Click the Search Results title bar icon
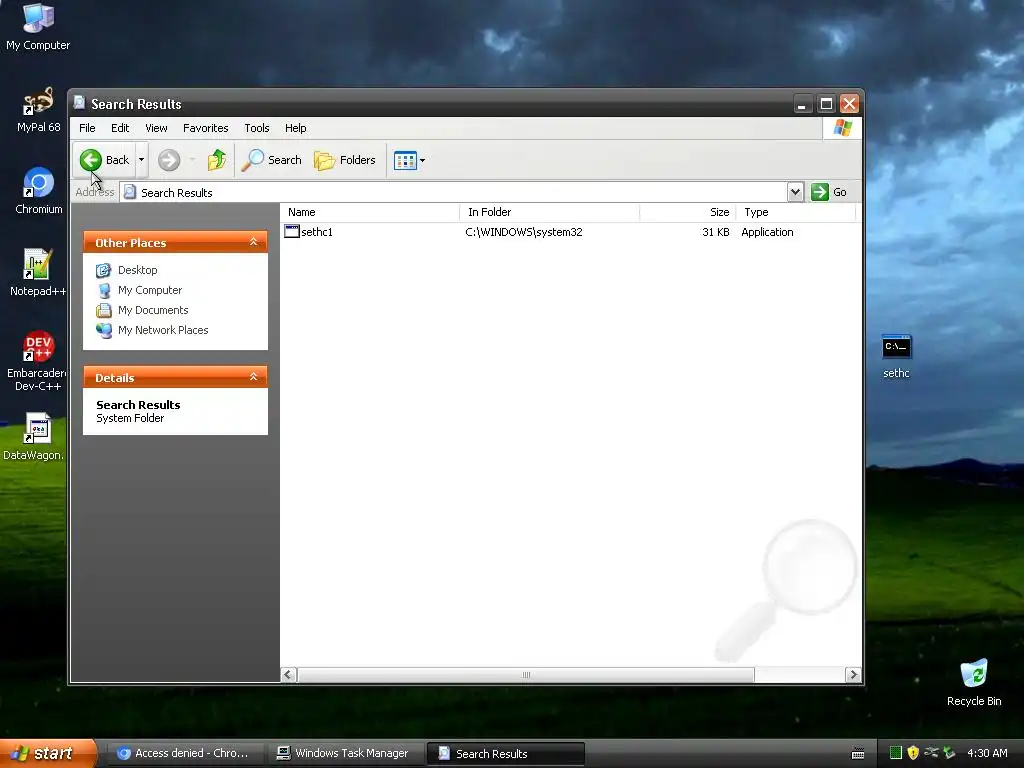The image size is (1024, 768). 80,103
